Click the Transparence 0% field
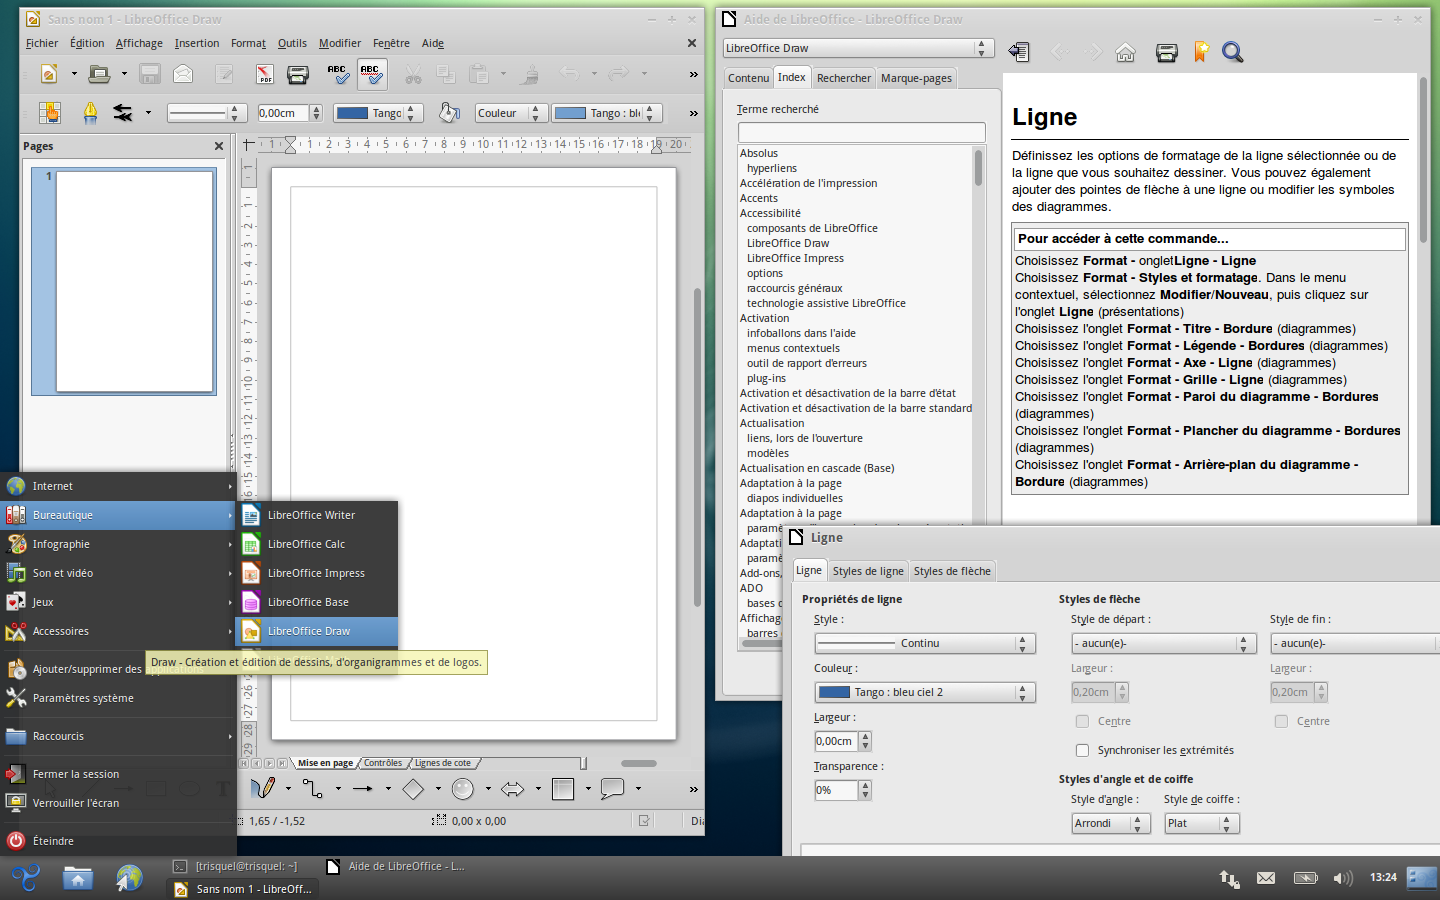The width and height of the screenshot is (1440, 900). (x=836, y=790)
